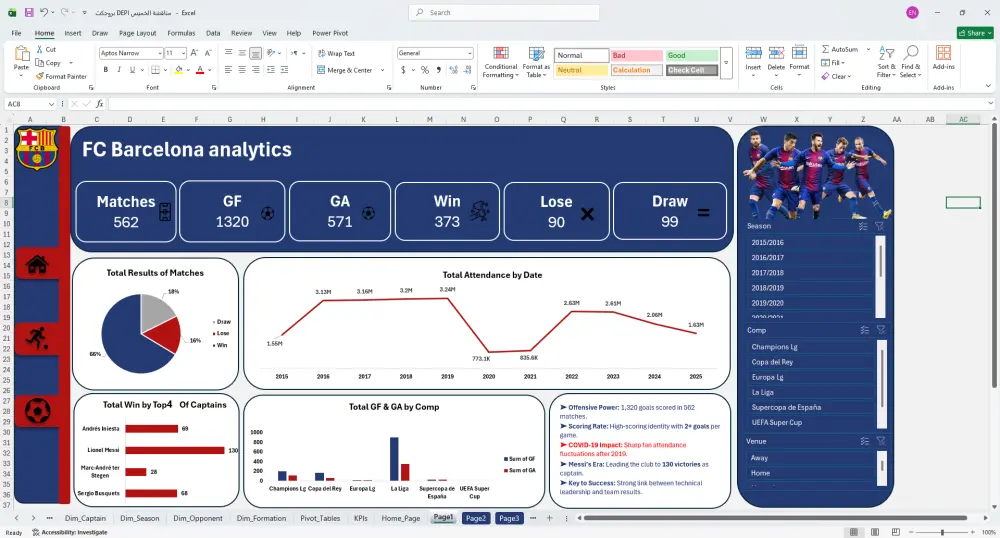This screenshot has height=538, width=1000.
Task: Clear filter on Venue slicer
Action: click(x=881, y=441)
